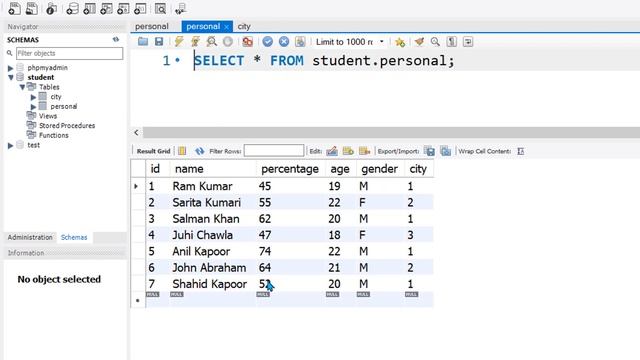The image size is (640, 360).
Task: Insert new row icon in grid toolbar
Action: point(348,151)
